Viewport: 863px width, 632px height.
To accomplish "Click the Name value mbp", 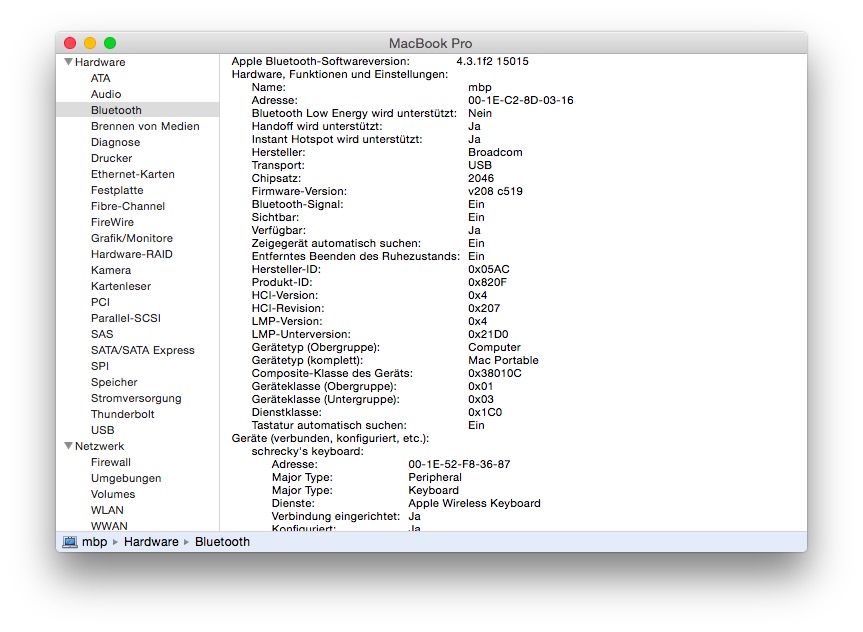I will tap(479, 87).
